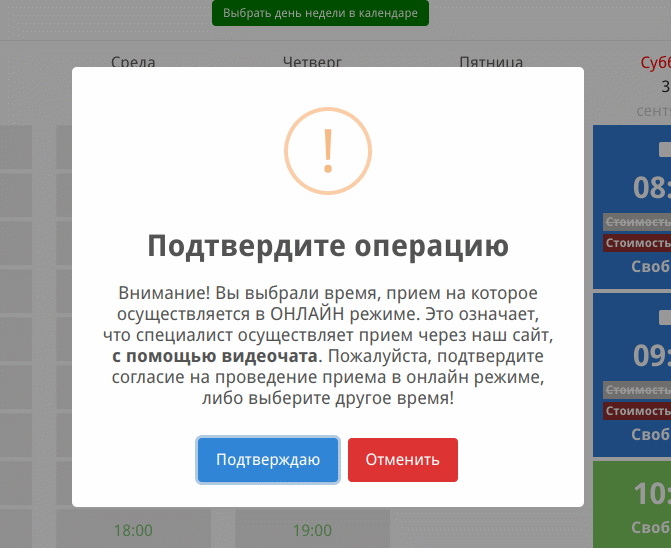Image resolution: width=671 pixels, height=548 pixels.
Task: Click the white icon in the 09 slot
Action: pyautogui.click(x=664, y=317)
